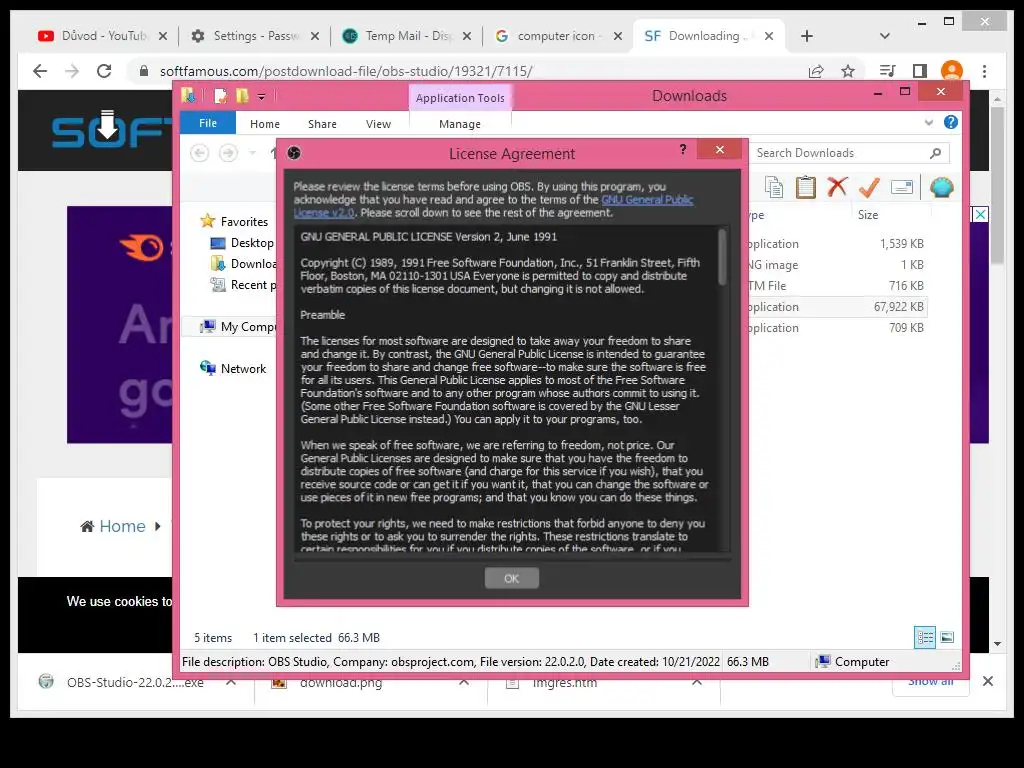The height and width of the screenshot is (768, 1024).
Task: Click the softfamous URL address bar
Action: coord(346,71)
